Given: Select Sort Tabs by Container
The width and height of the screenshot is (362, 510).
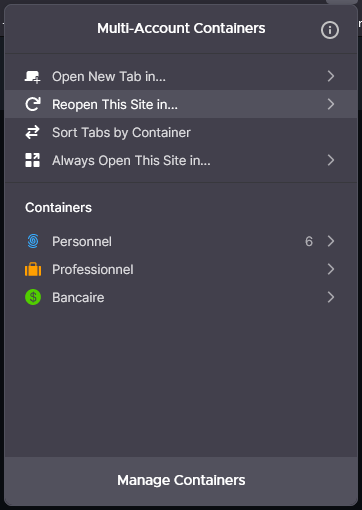Looking at the screenshot, I should (181, 132).
